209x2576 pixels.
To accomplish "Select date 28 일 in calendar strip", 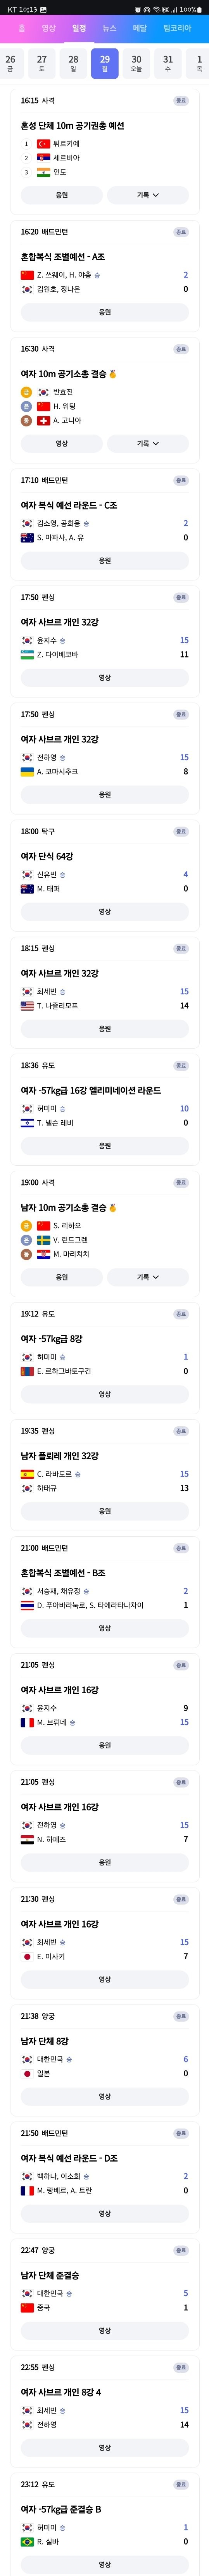I will [x=73, y=63].
